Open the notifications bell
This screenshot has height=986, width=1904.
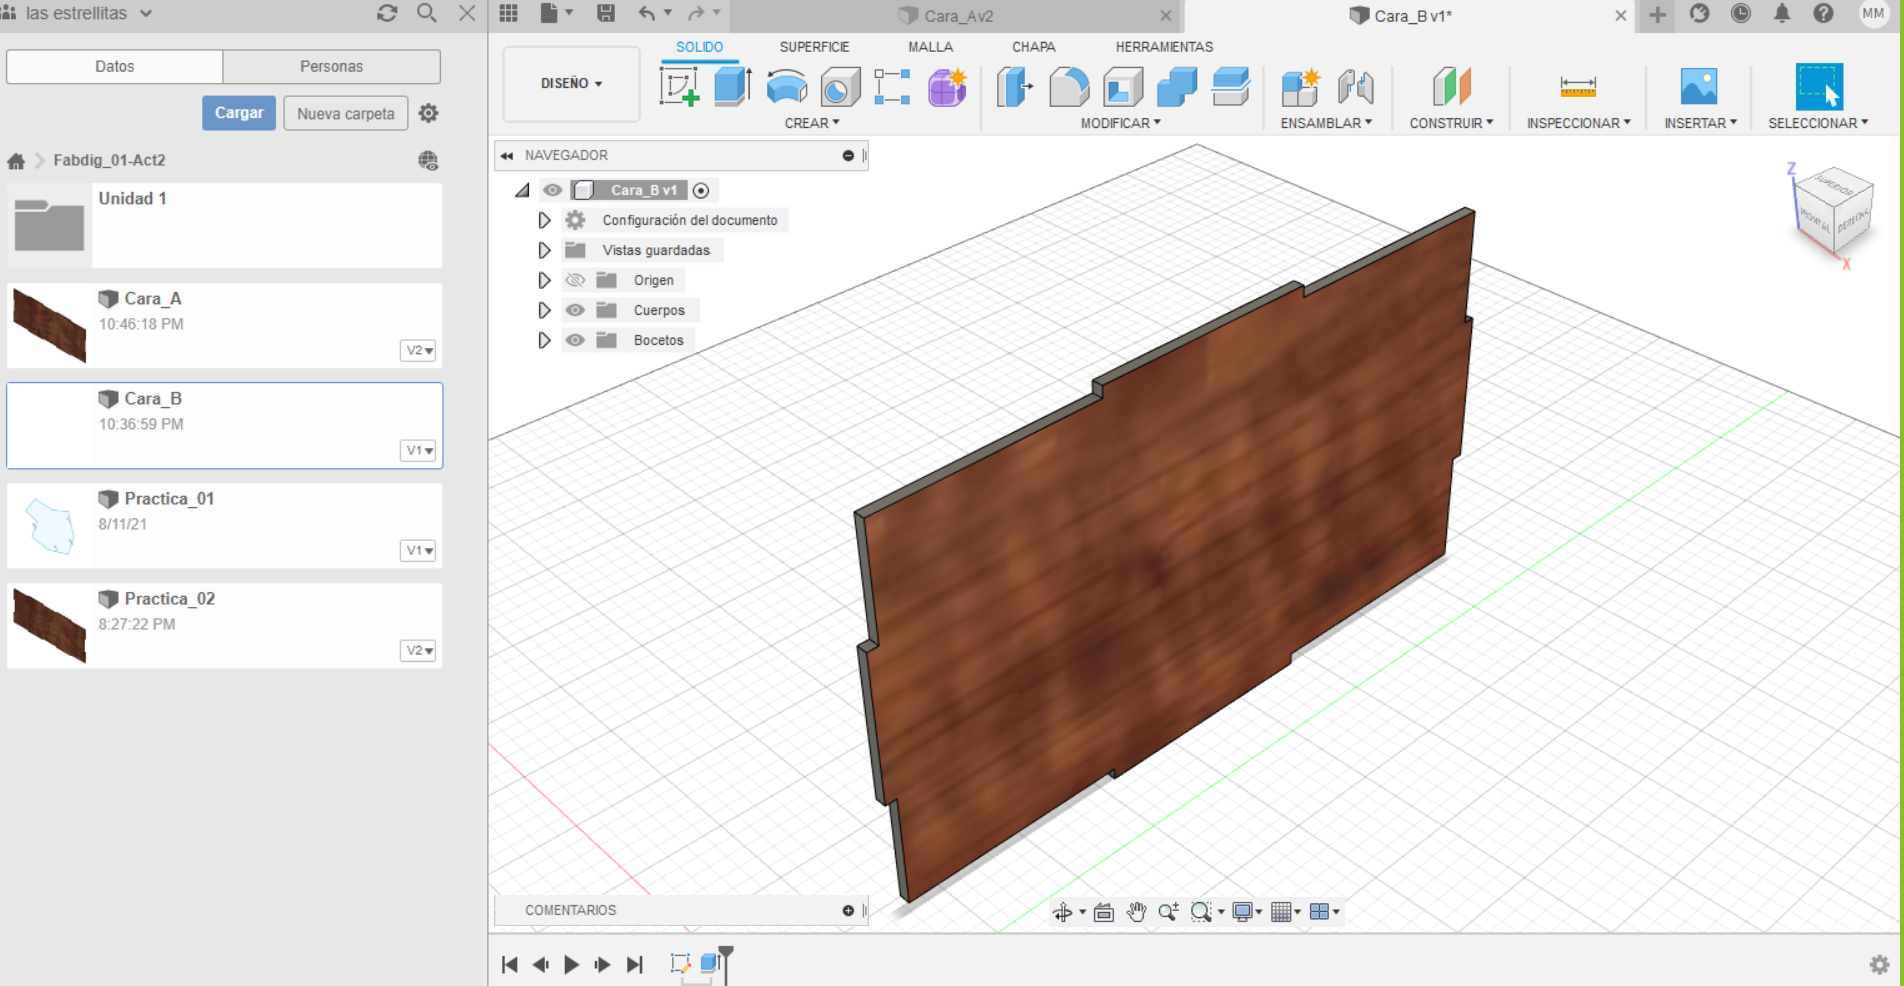point(1782,13)
